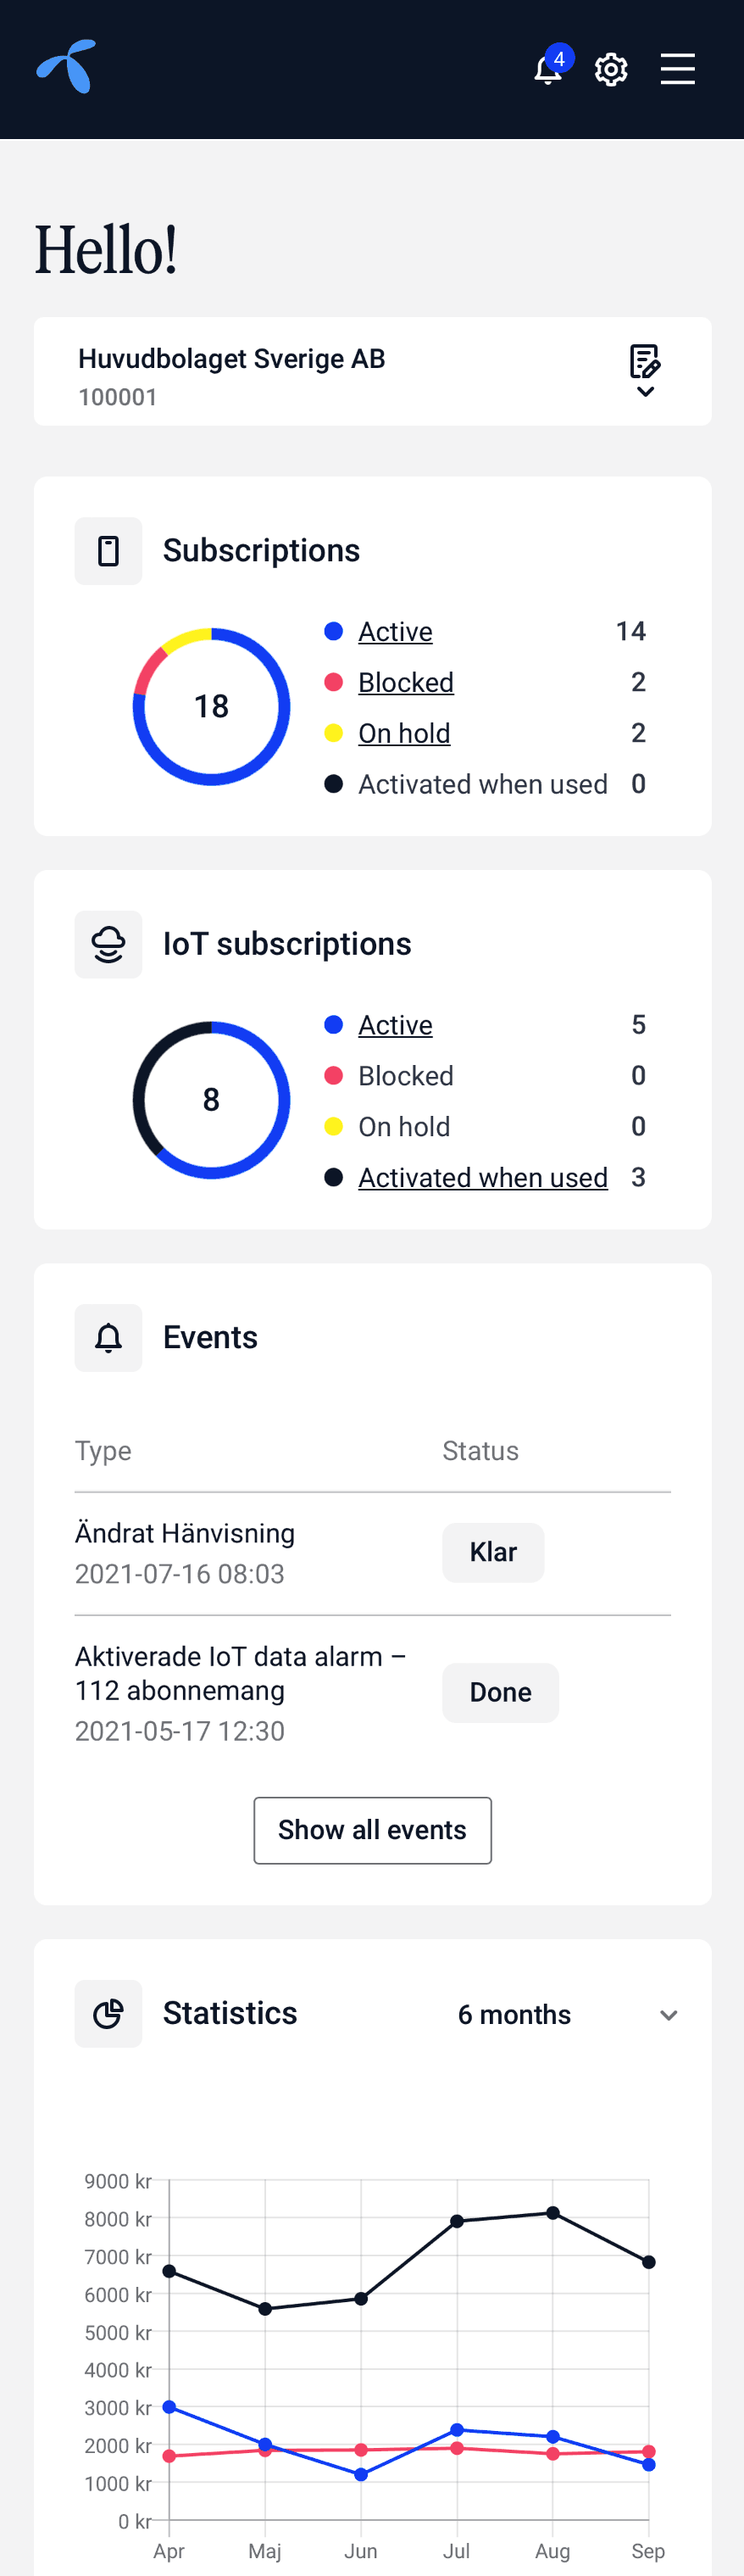Viewport: 744px width, 2576px height.
Task: Click Show all events button
Action: 372,1830
